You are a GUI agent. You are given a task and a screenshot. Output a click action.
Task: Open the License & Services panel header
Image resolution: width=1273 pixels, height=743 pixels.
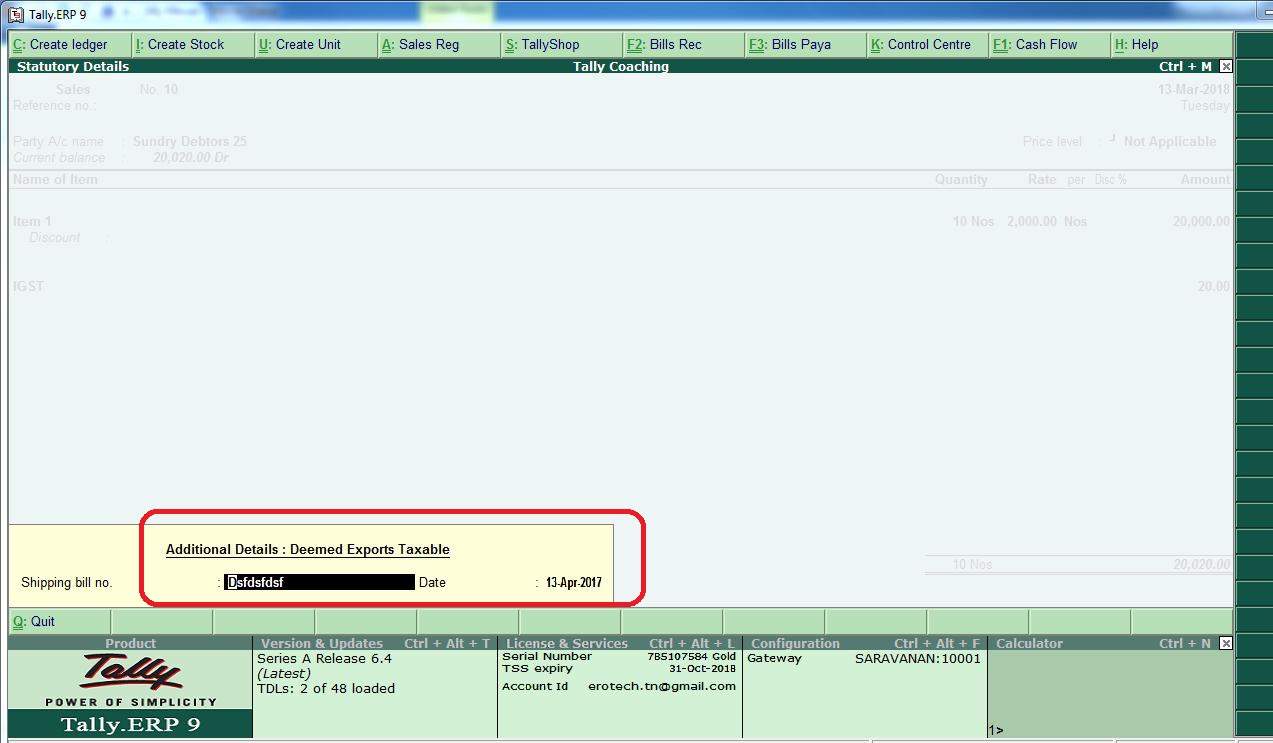tap(619, 643)
